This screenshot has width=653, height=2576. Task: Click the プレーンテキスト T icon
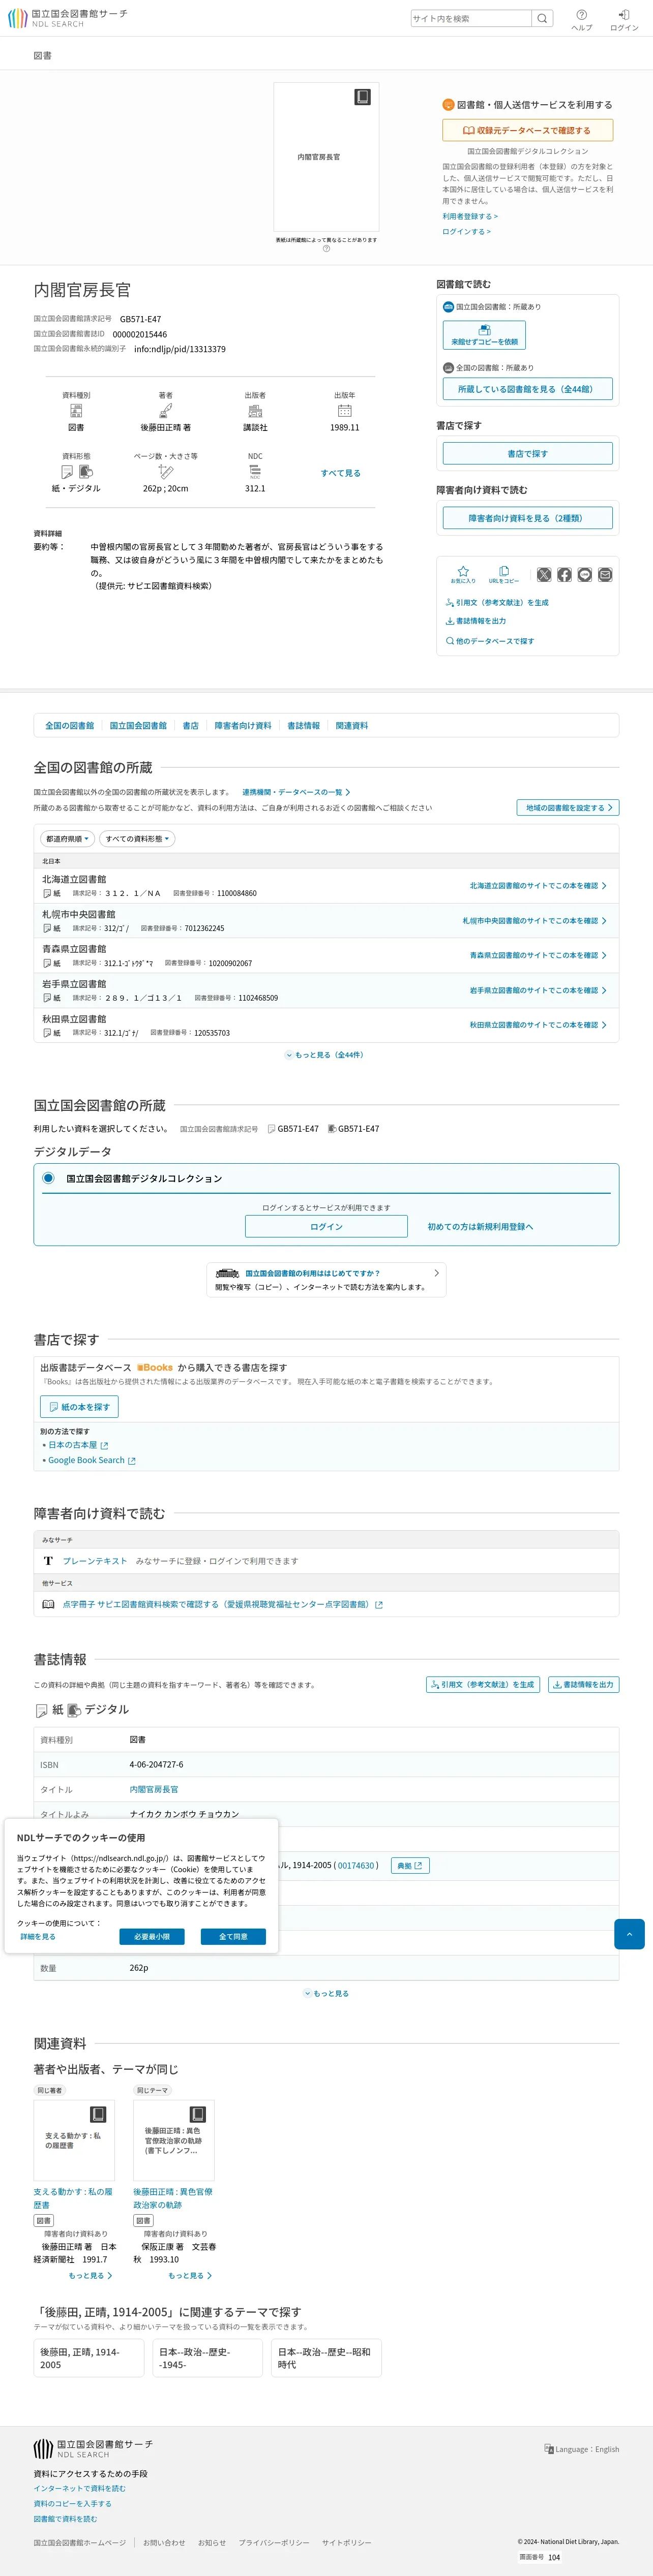[x=48, y=1561]
